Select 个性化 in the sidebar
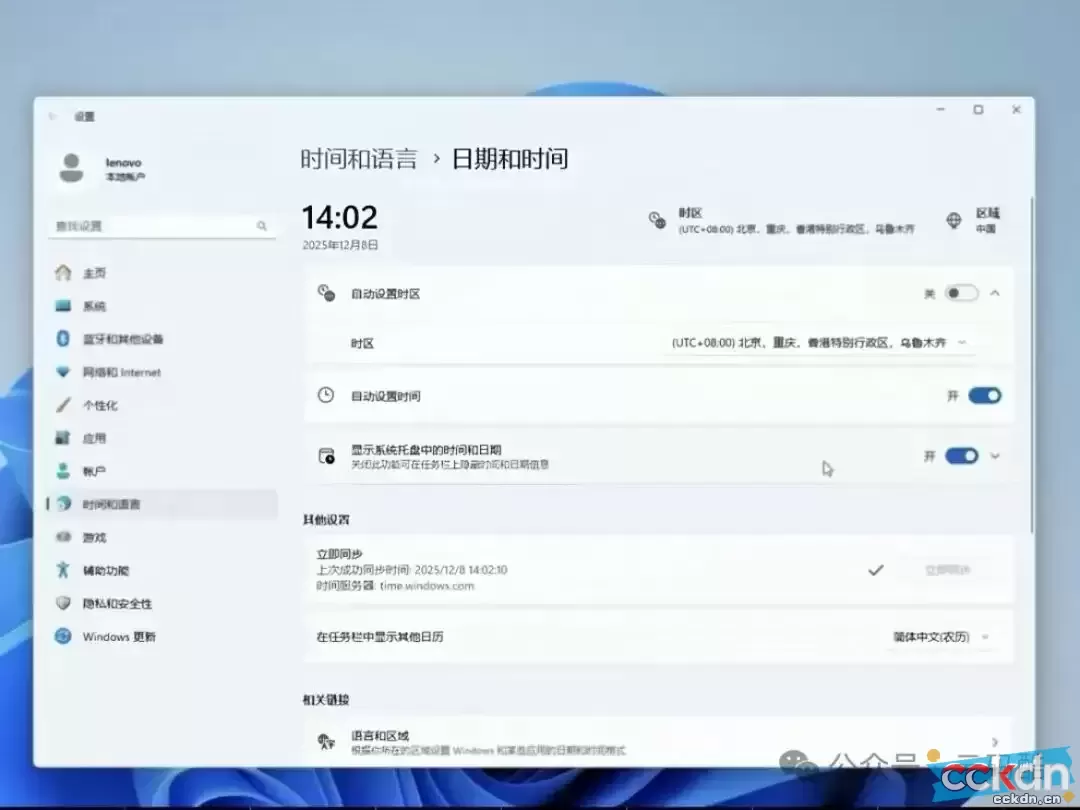The width and height of the screenshot is (1080, 810). pos(163,405)
